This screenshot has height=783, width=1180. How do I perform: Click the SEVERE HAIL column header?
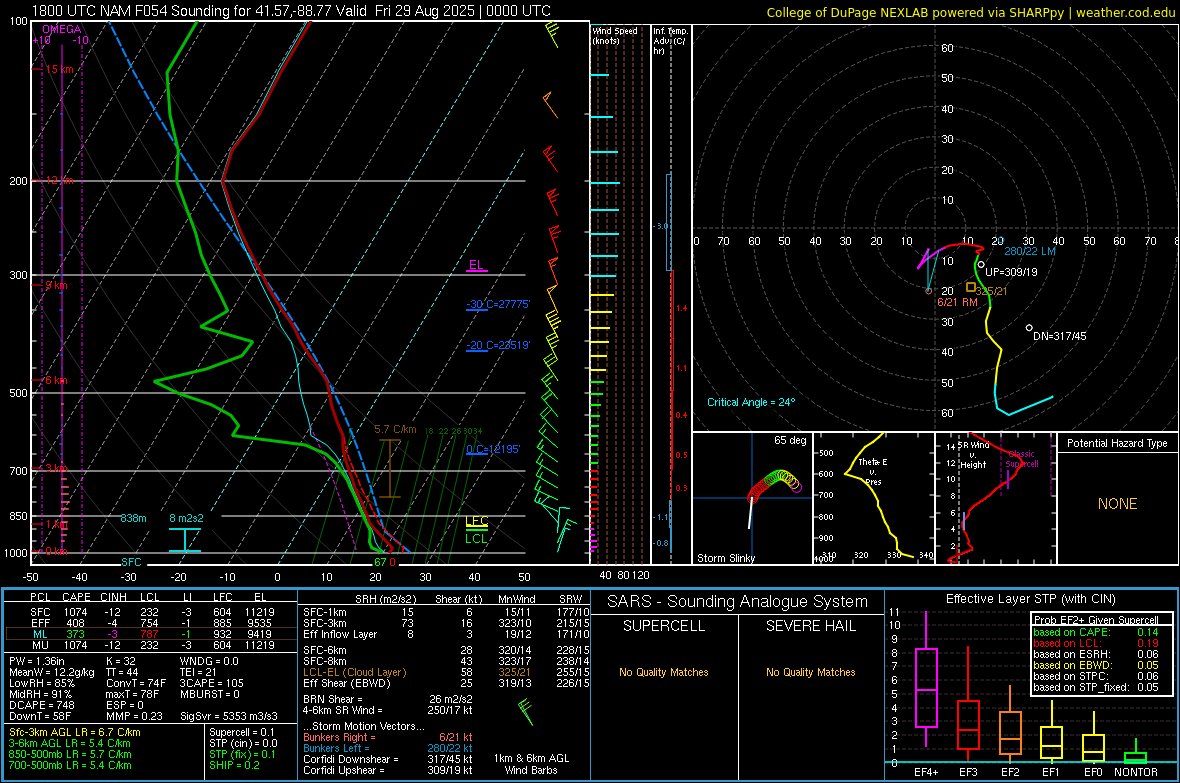tap(810, 626)
